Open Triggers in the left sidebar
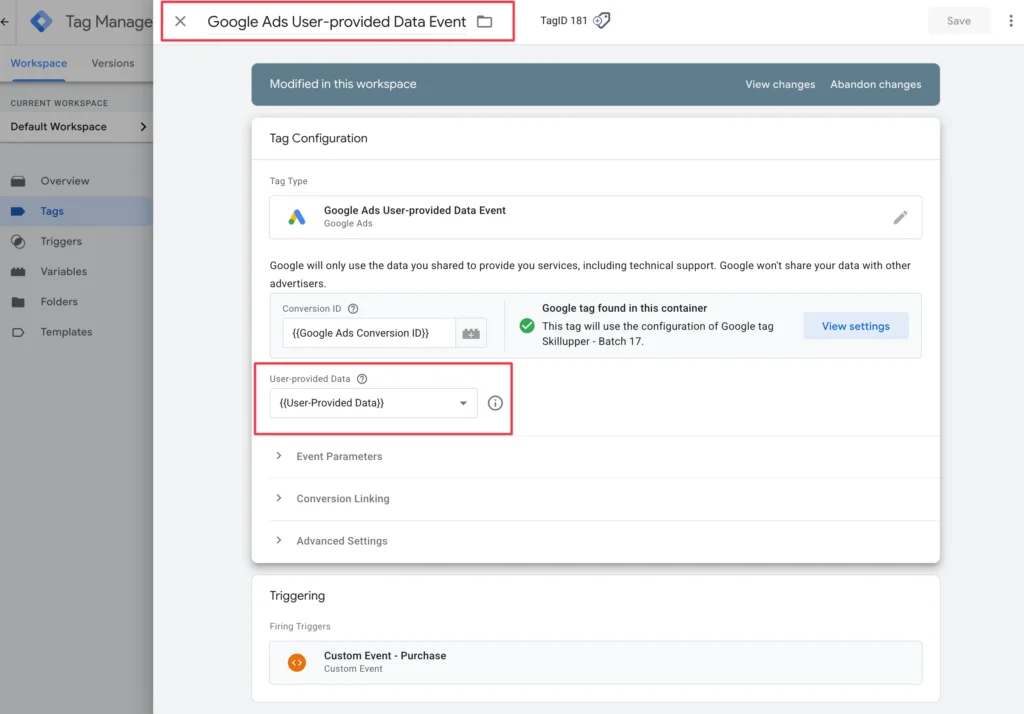This screenshot has width=1024, height=714. click(x=61, y=242)
